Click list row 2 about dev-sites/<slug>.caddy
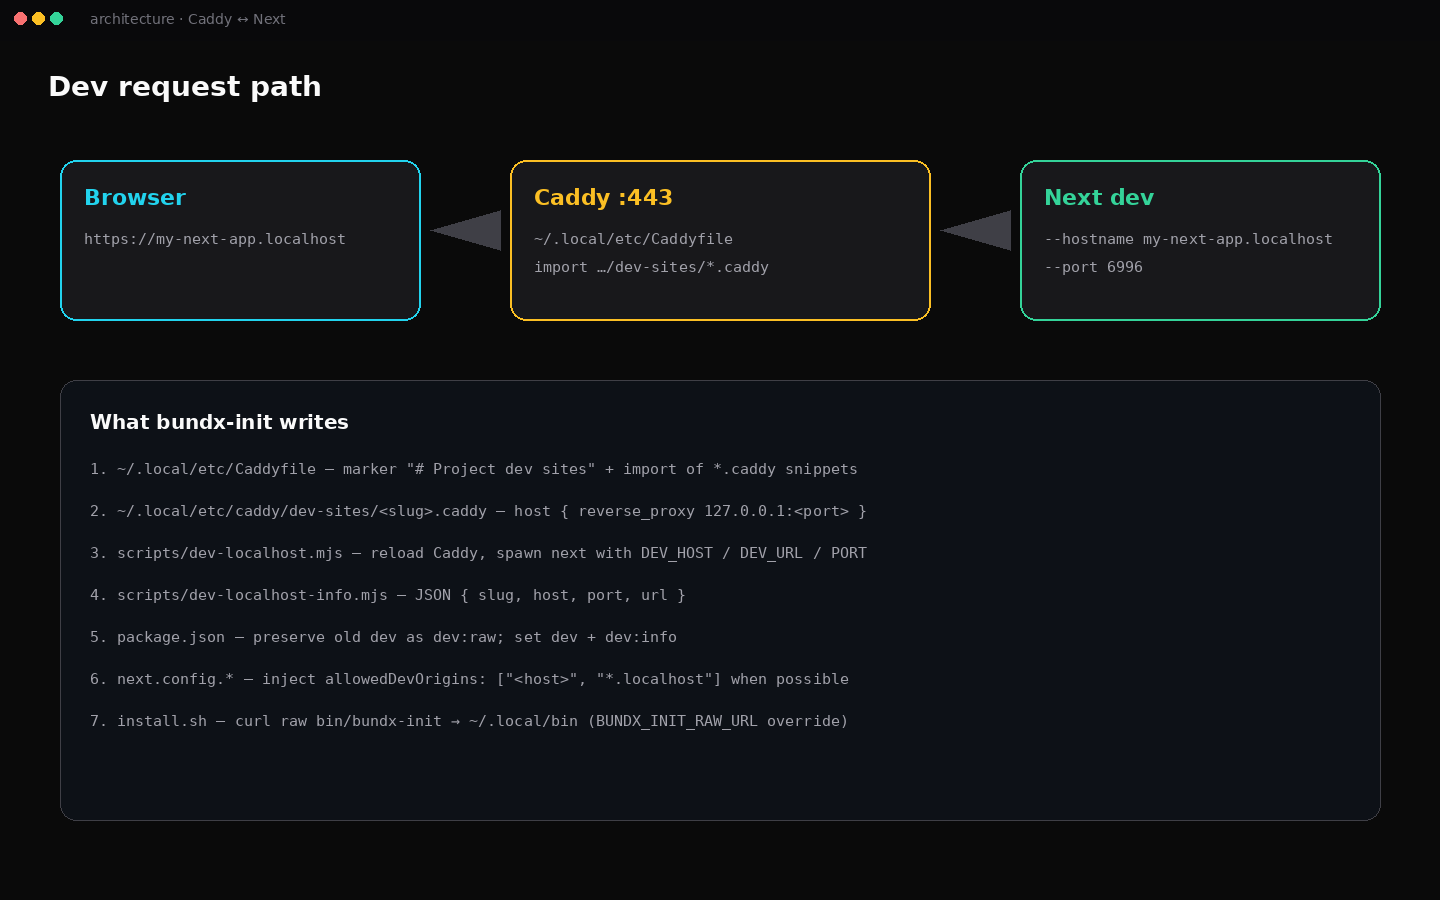The height and width of the screenshot is (900, 1440). coord(478,511)
